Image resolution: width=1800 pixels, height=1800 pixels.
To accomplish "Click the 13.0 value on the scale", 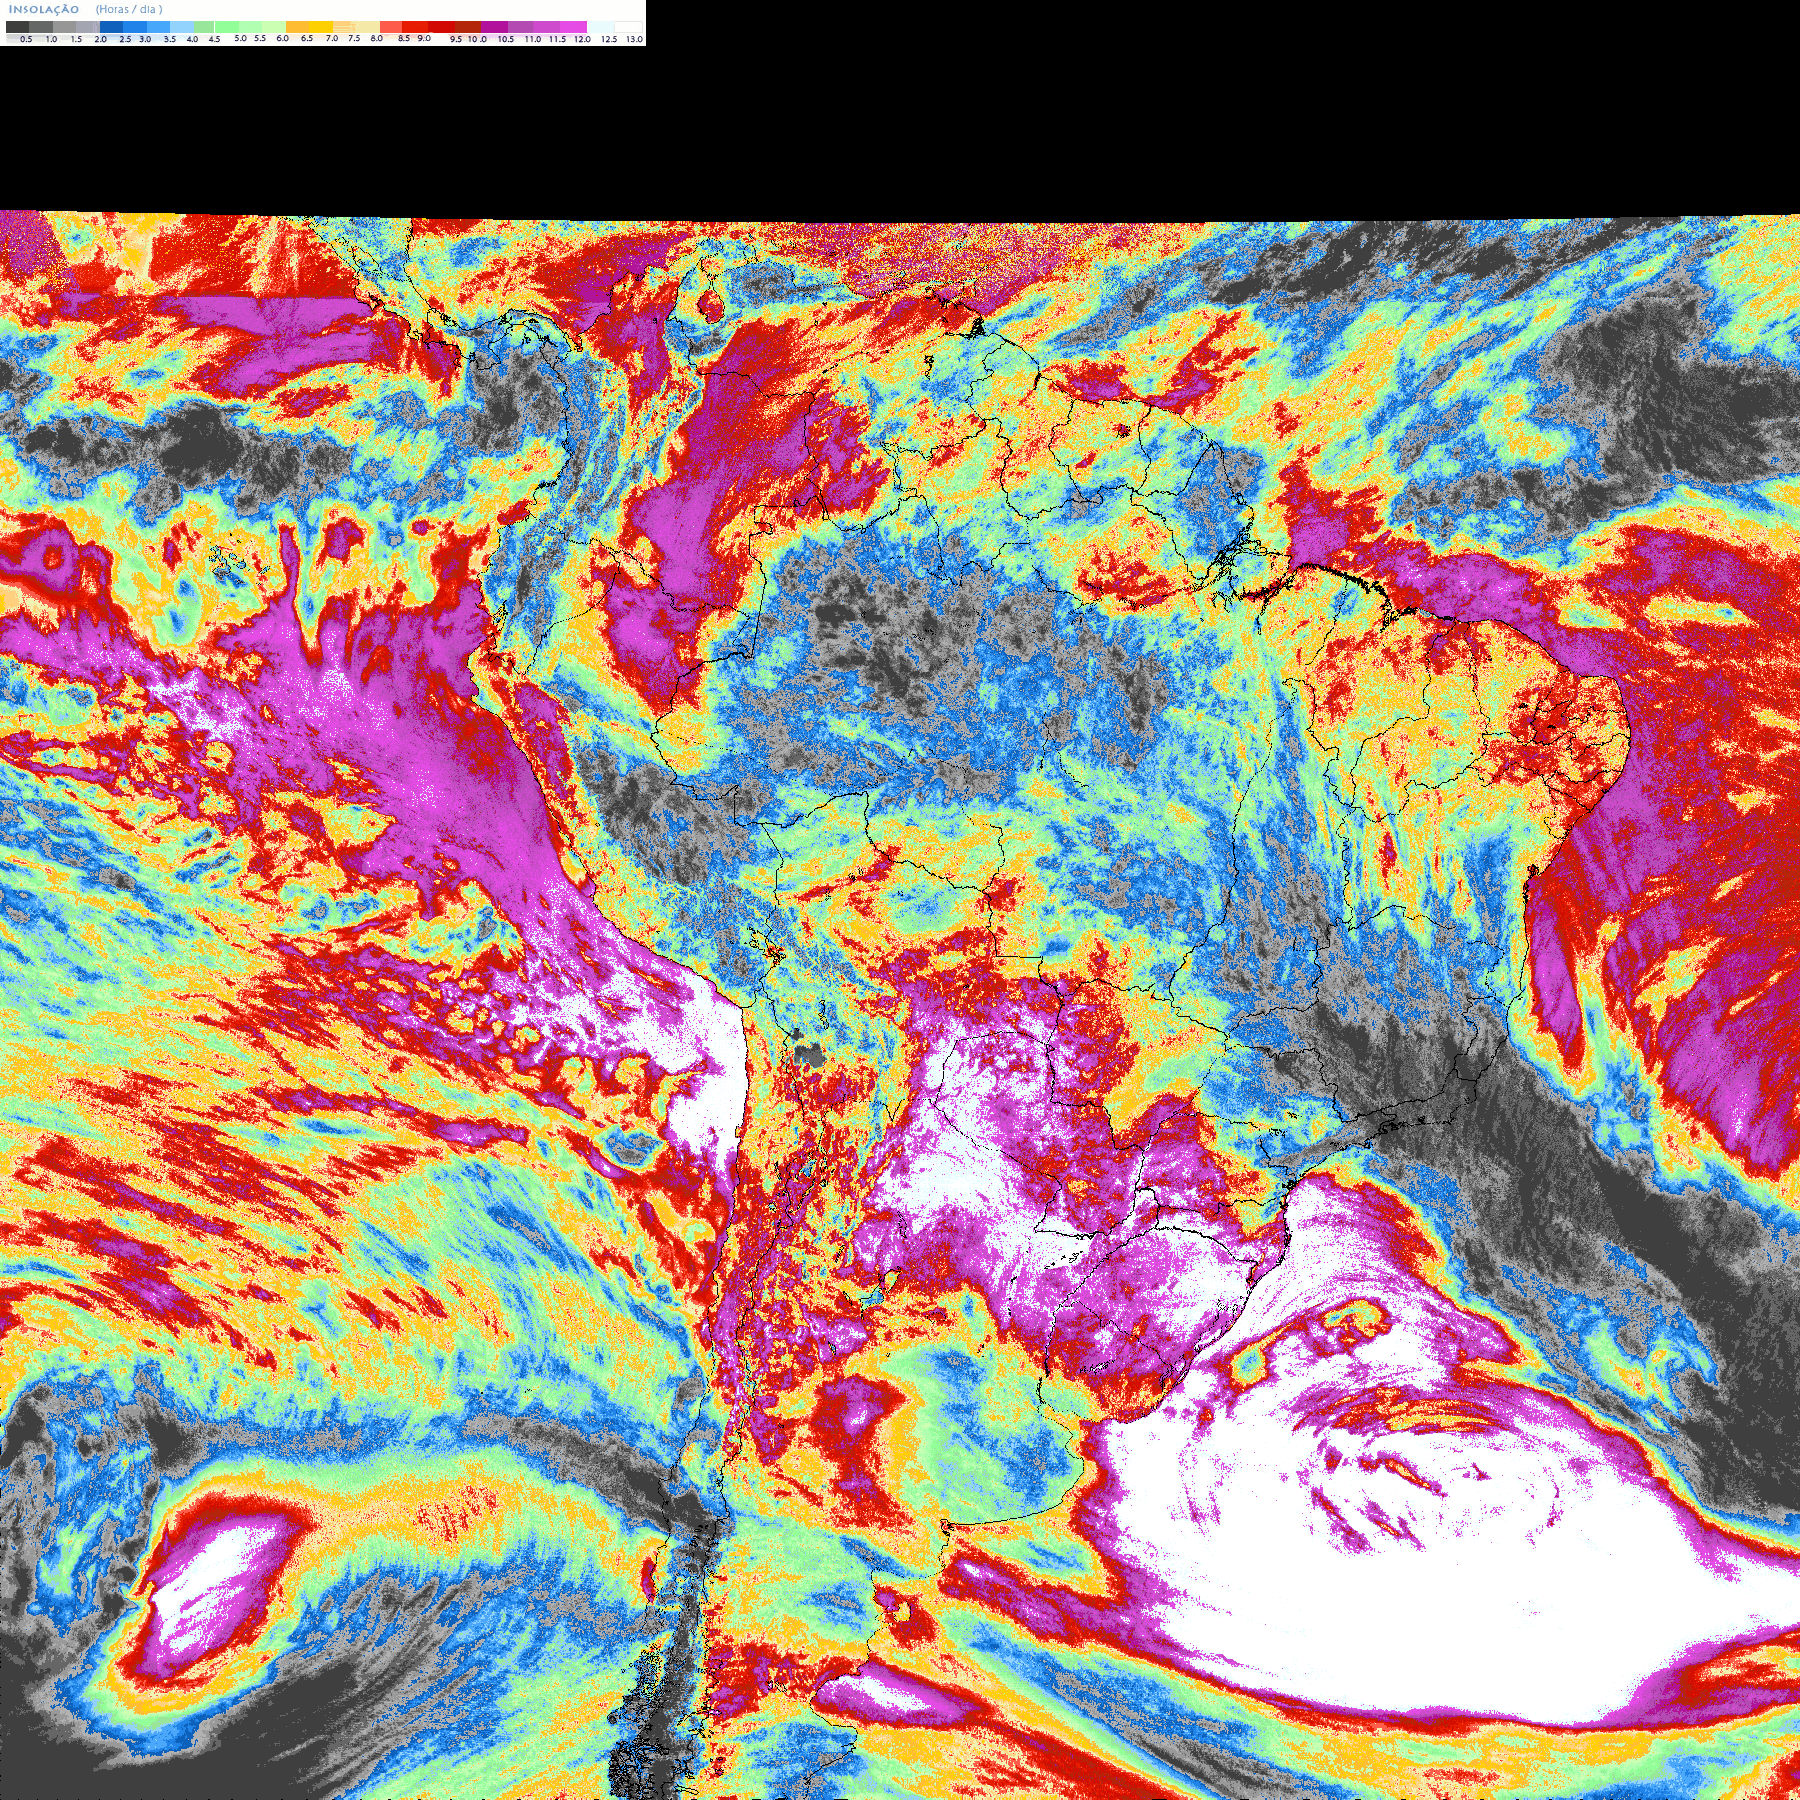I will point(634,39).
